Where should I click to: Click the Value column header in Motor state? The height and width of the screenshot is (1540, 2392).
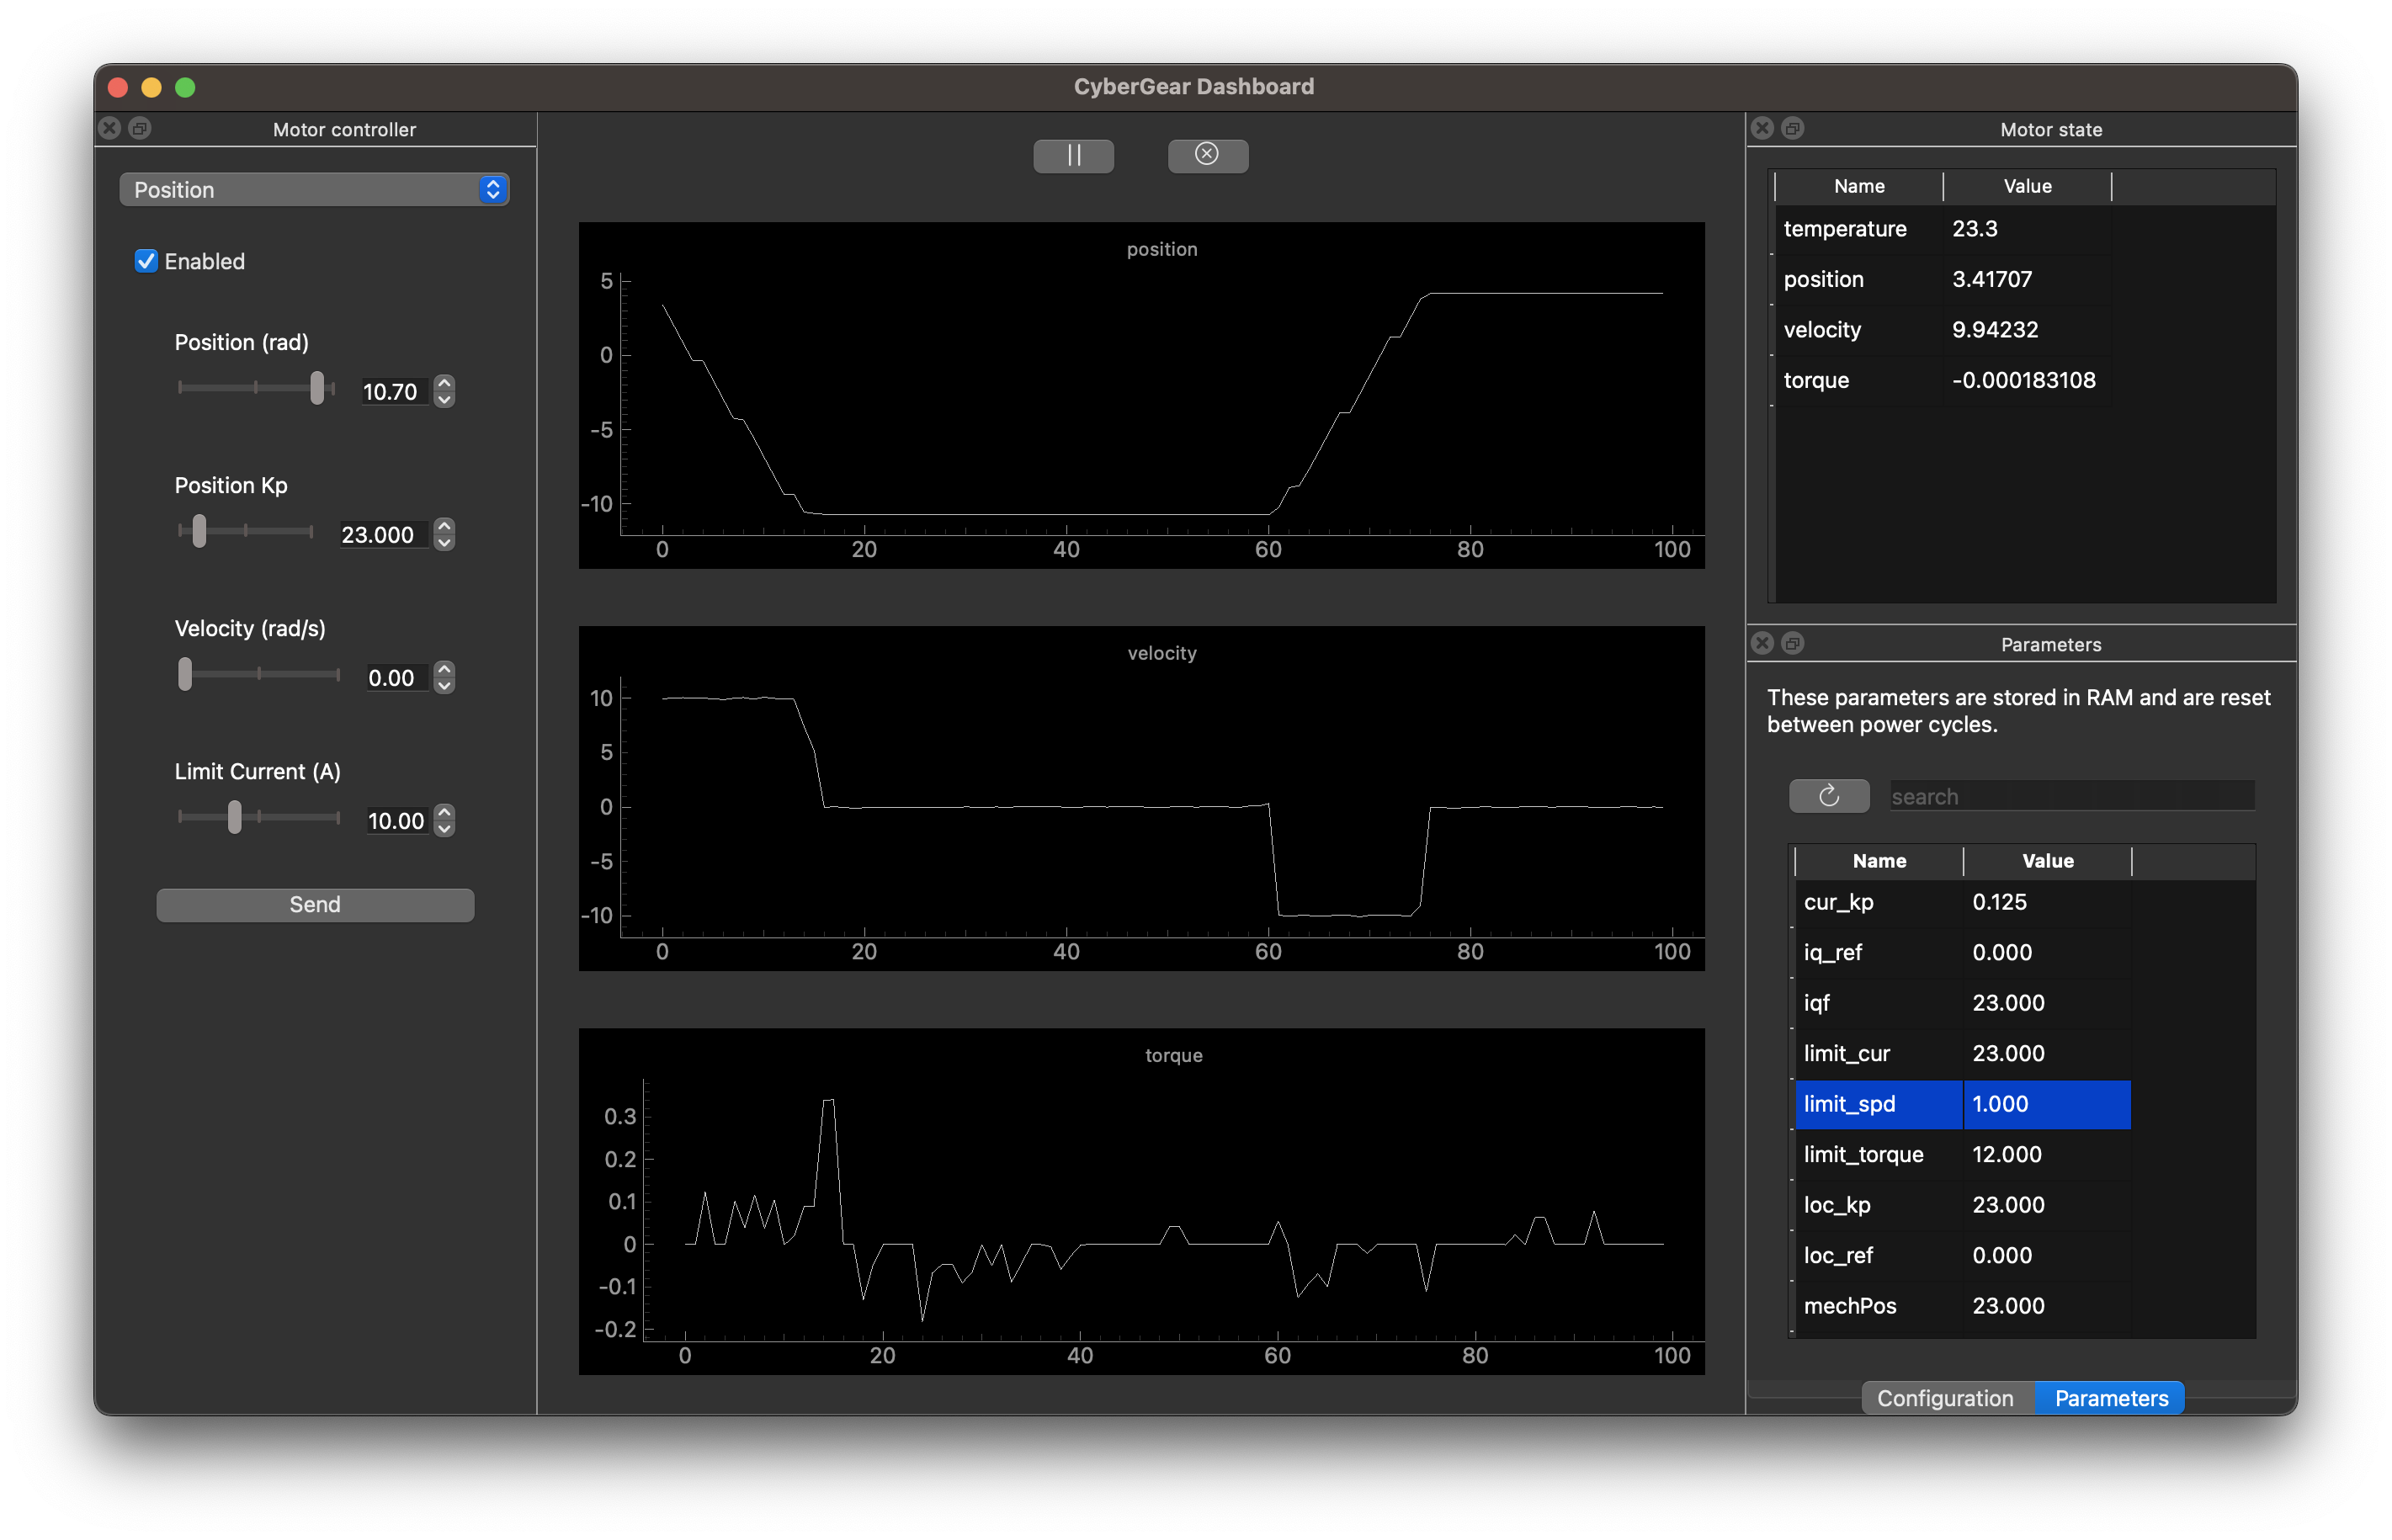coord(2027,186)
